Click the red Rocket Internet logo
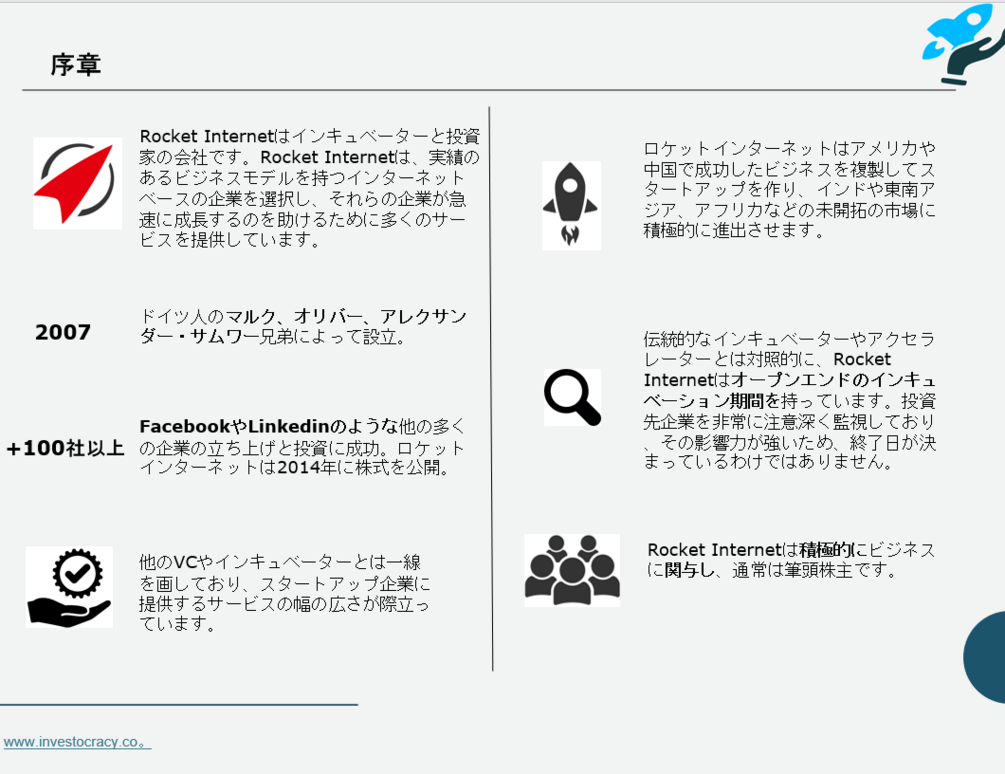1005x774 pixels. (x=78, y=183)
